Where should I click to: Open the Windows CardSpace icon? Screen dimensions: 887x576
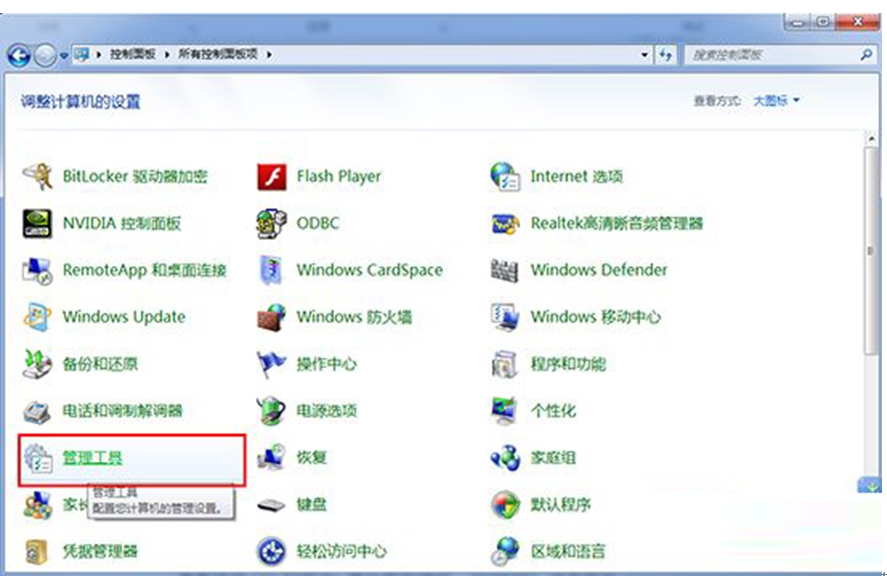(x=272, y=270)
